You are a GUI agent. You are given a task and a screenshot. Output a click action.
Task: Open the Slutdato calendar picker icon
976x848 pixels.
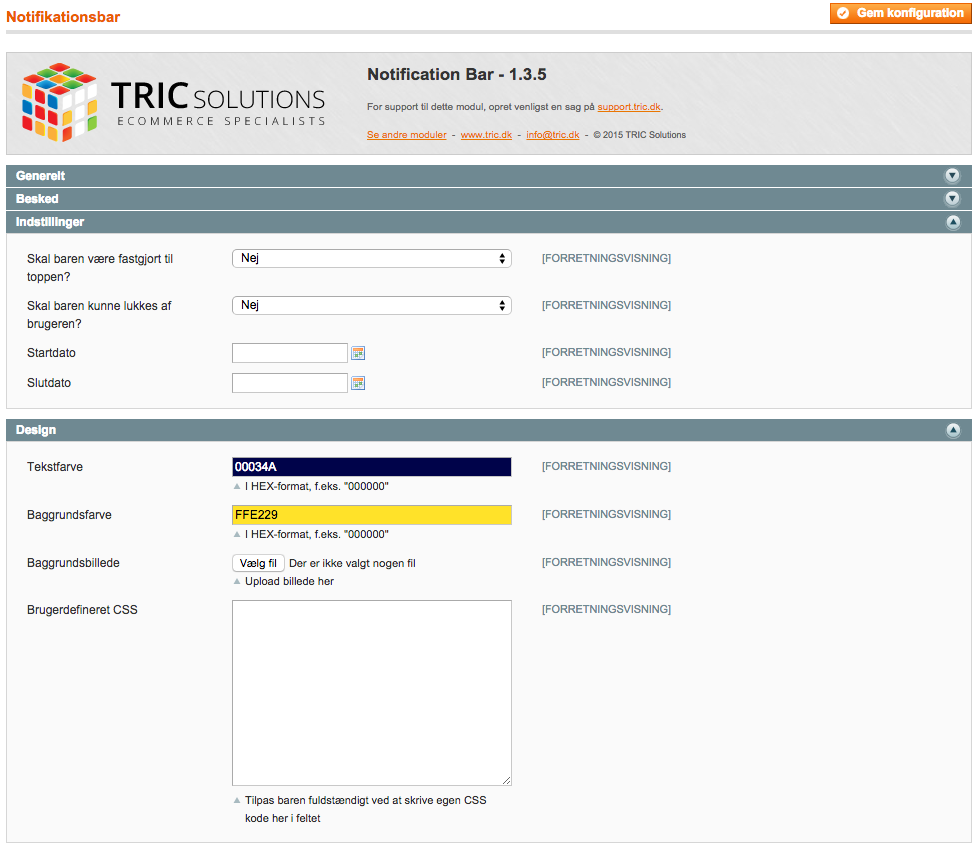point(358,383)
